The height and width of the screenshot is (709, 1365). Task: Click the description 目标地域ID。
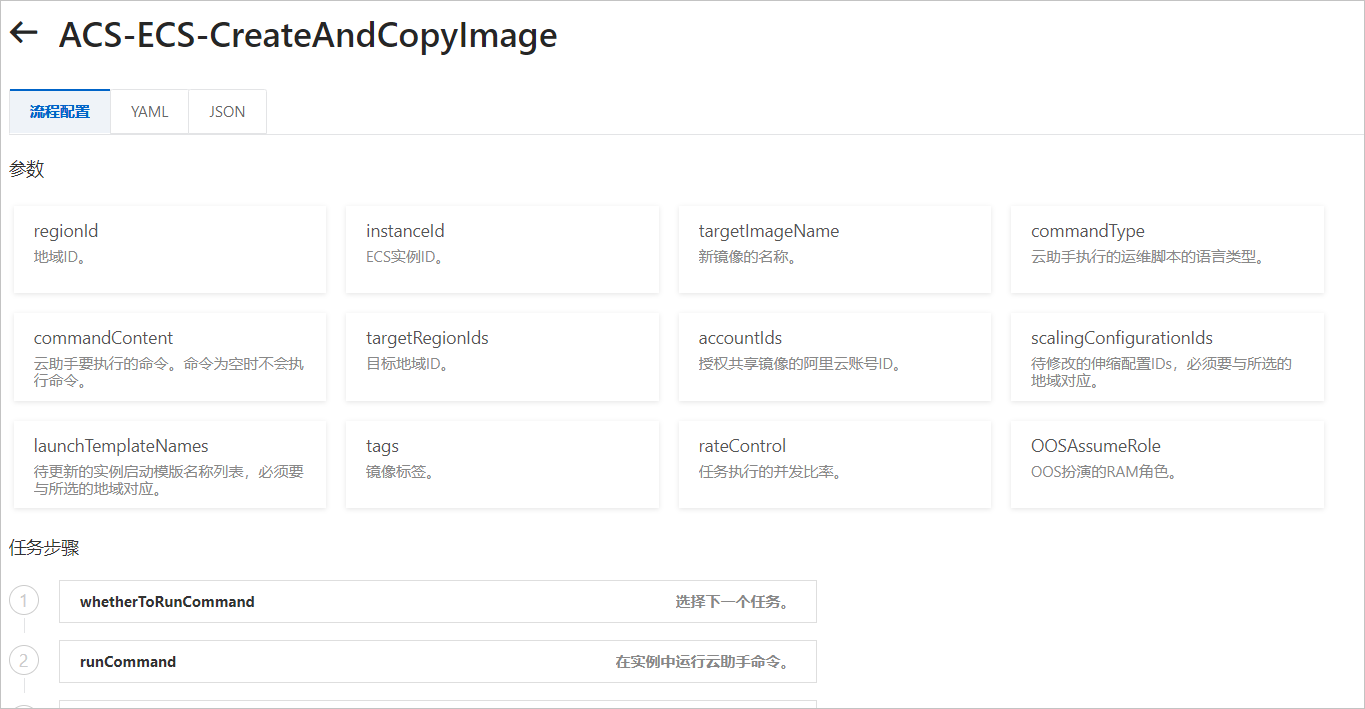pyautogui.click(x=409, y=364)
